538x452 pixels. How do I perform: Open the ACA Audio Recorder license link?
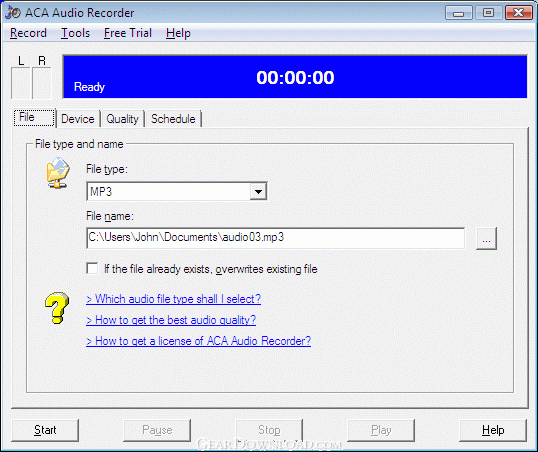coord(198,341)
